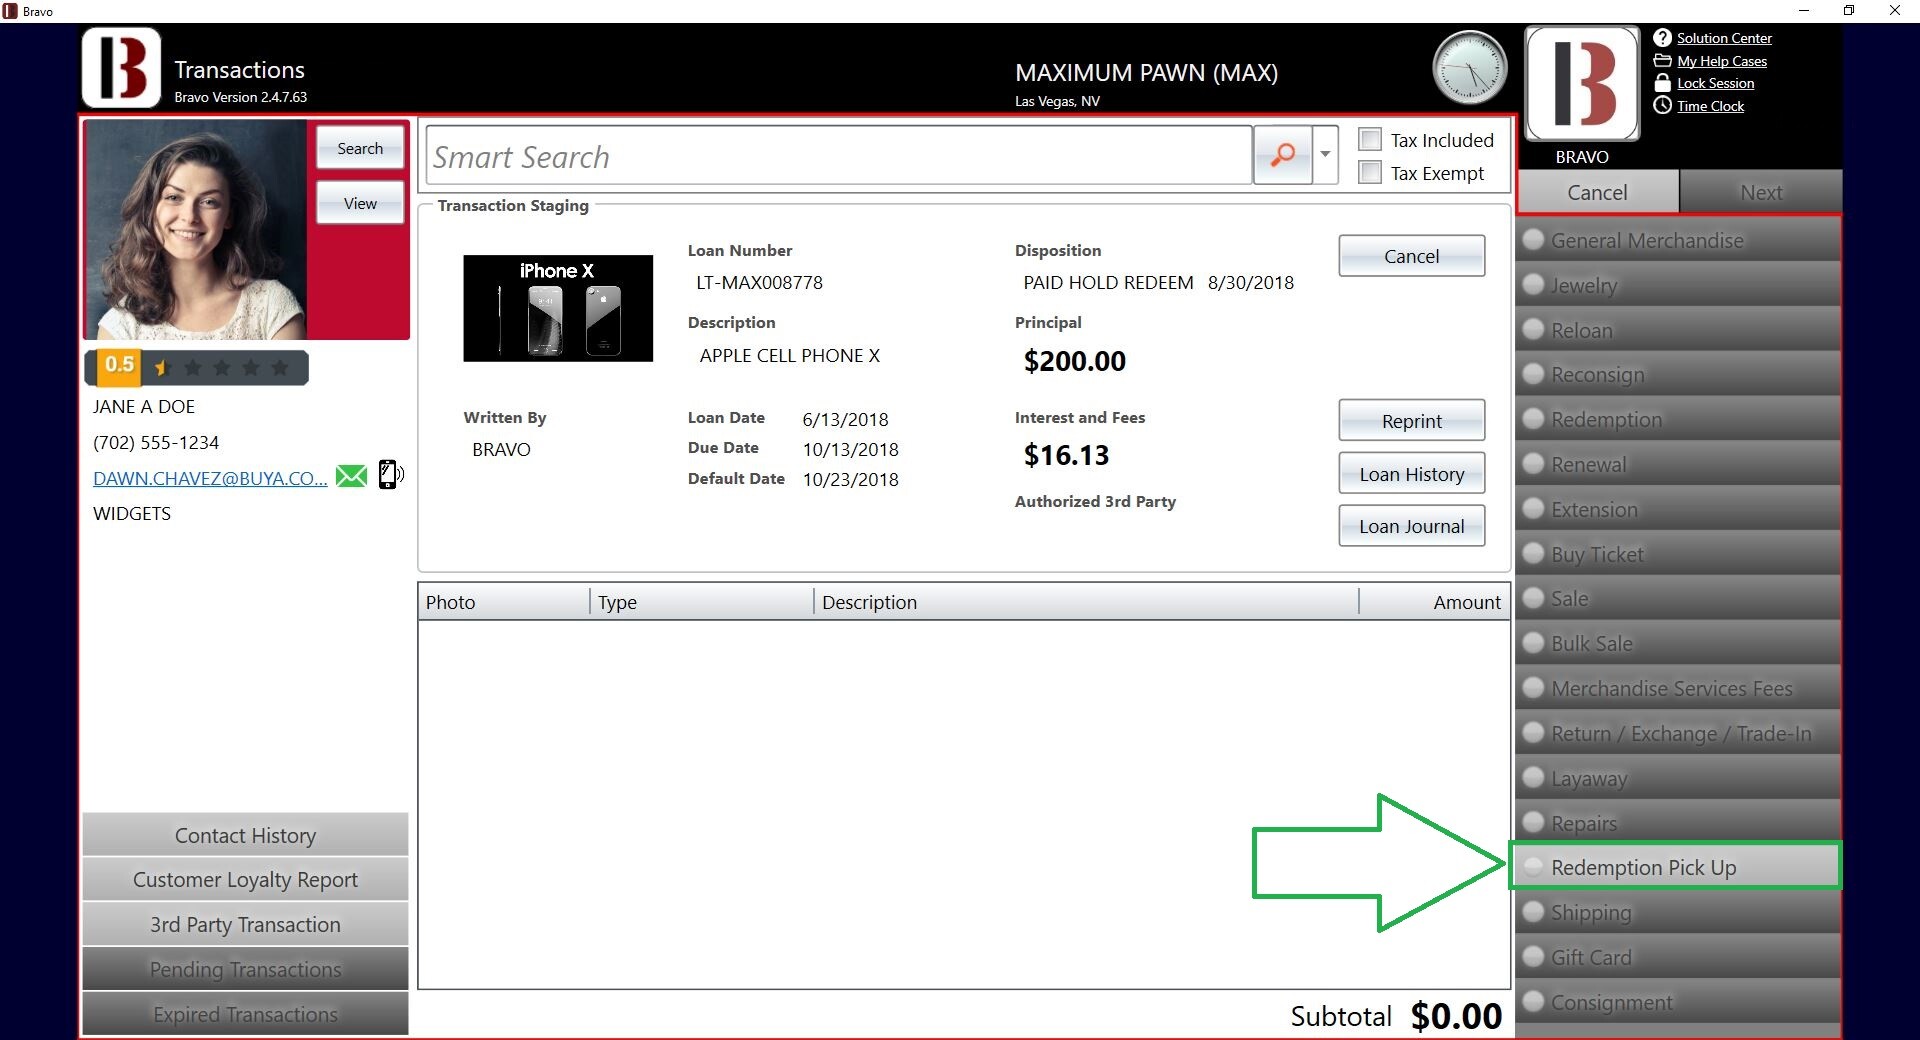Select General Merchandise transaction type
The height and width of the screenshot is (1040, 1920).
[1679, 241]
